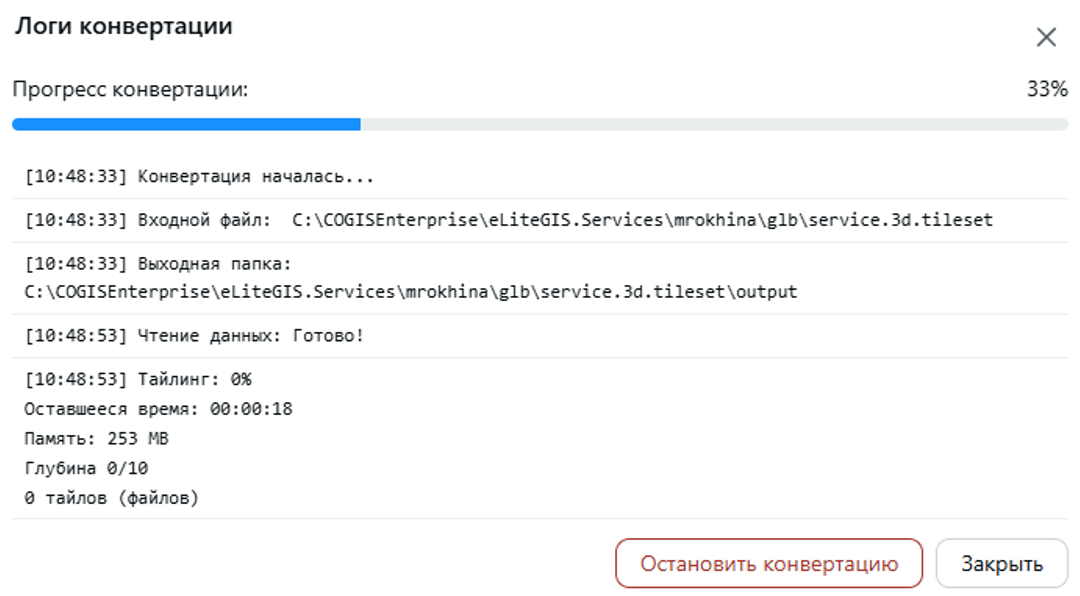The image size is (1080, 596).
Task: Click the 'Логи конвертации' dialog title
Action: [x=124, y=26]
